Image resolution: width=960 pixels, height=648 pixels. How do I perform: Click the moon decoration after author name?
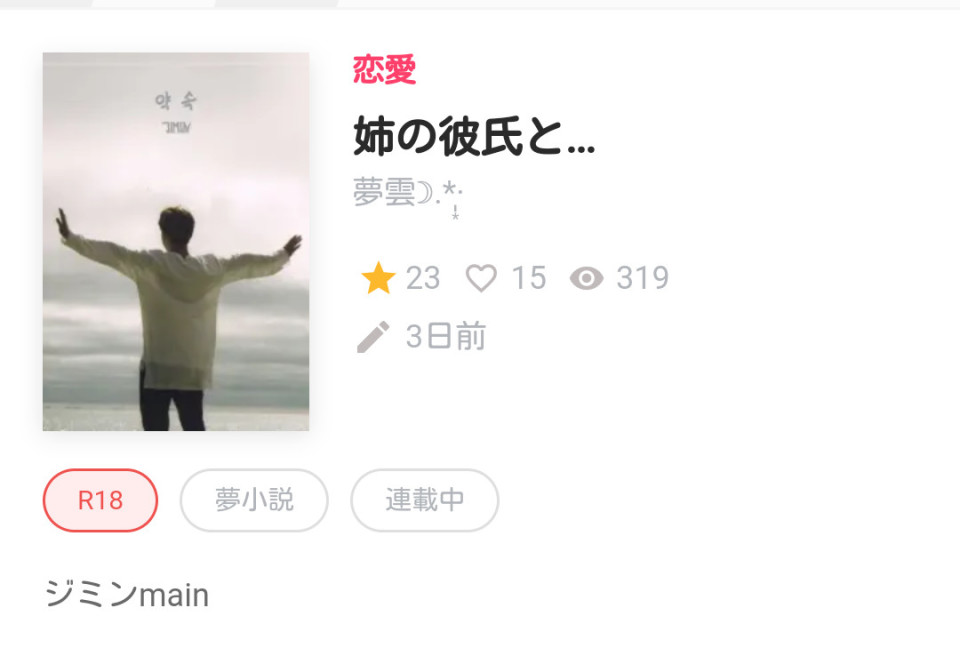pyautogui.click(x=424, y=192)
